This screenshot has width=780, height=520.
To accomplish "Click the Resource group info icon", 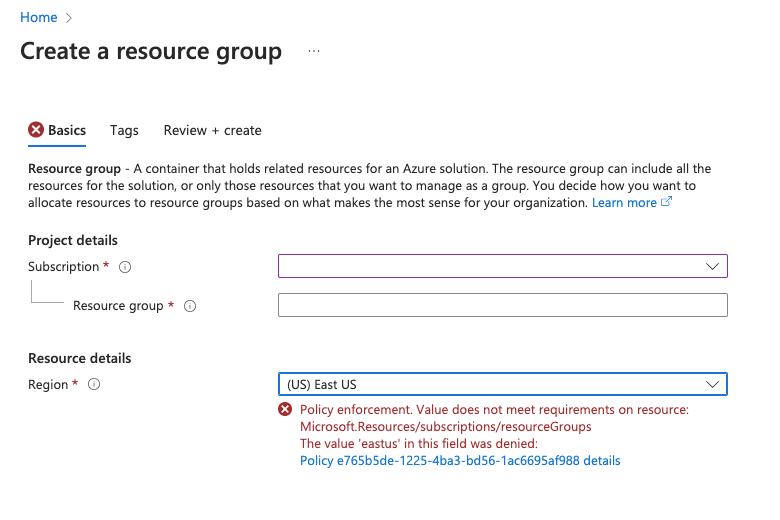I will (x=190, y=306).
